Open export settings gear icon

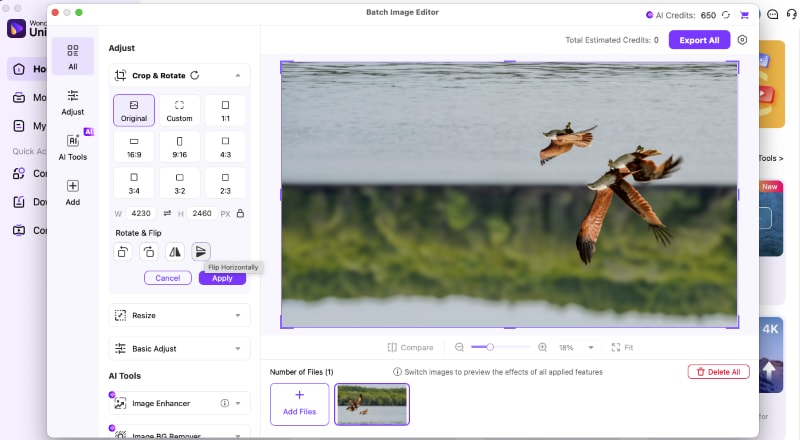tap(742, 40)
